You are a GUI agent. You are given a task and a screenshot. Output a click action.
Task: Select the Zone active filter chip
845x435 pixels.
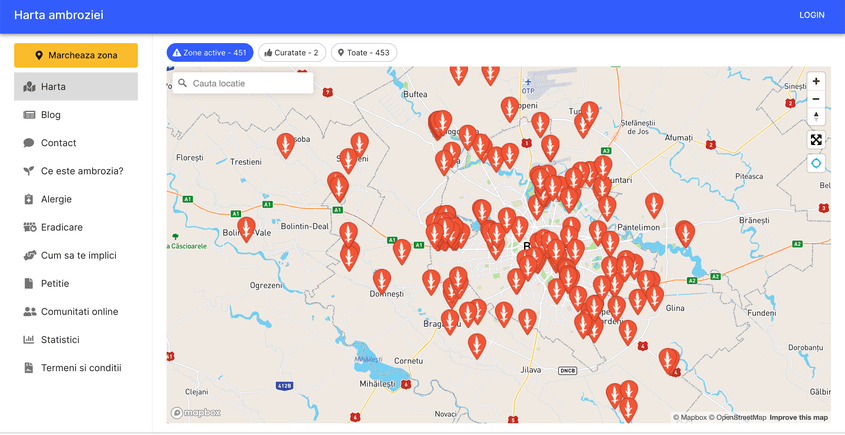coord(210,52)
